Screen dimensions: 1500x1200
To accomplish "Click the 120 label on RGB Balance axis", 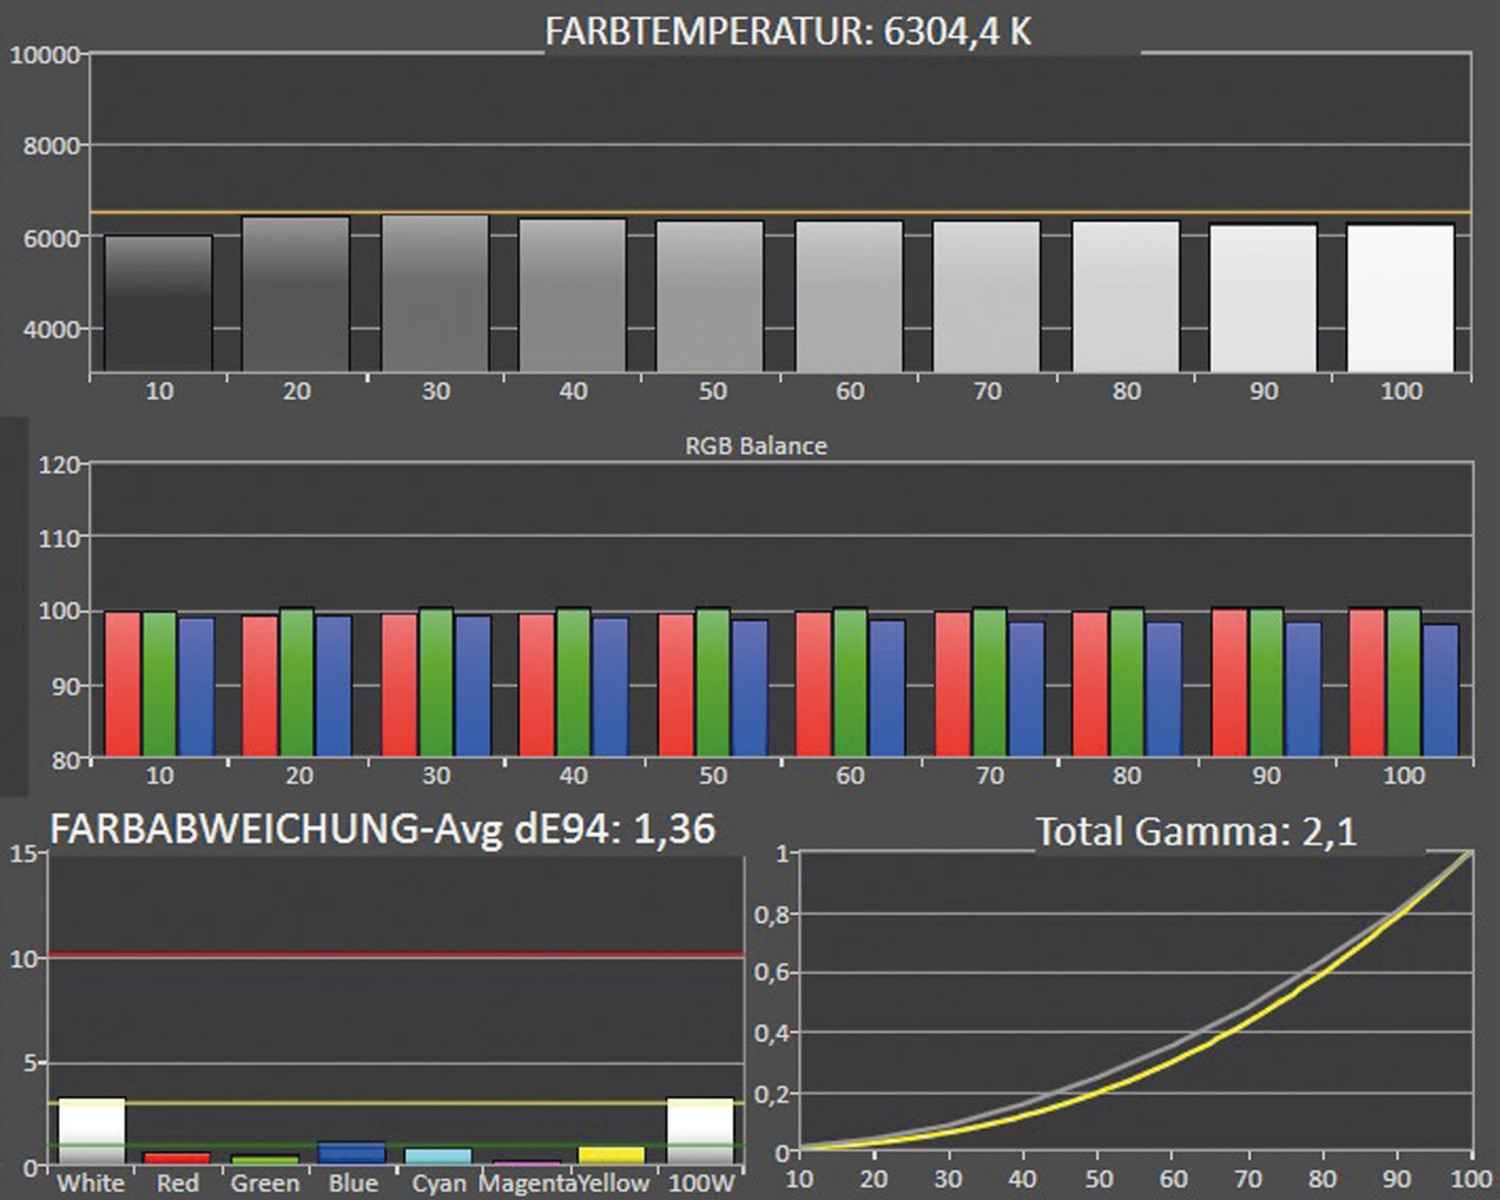I will [59, 465].
